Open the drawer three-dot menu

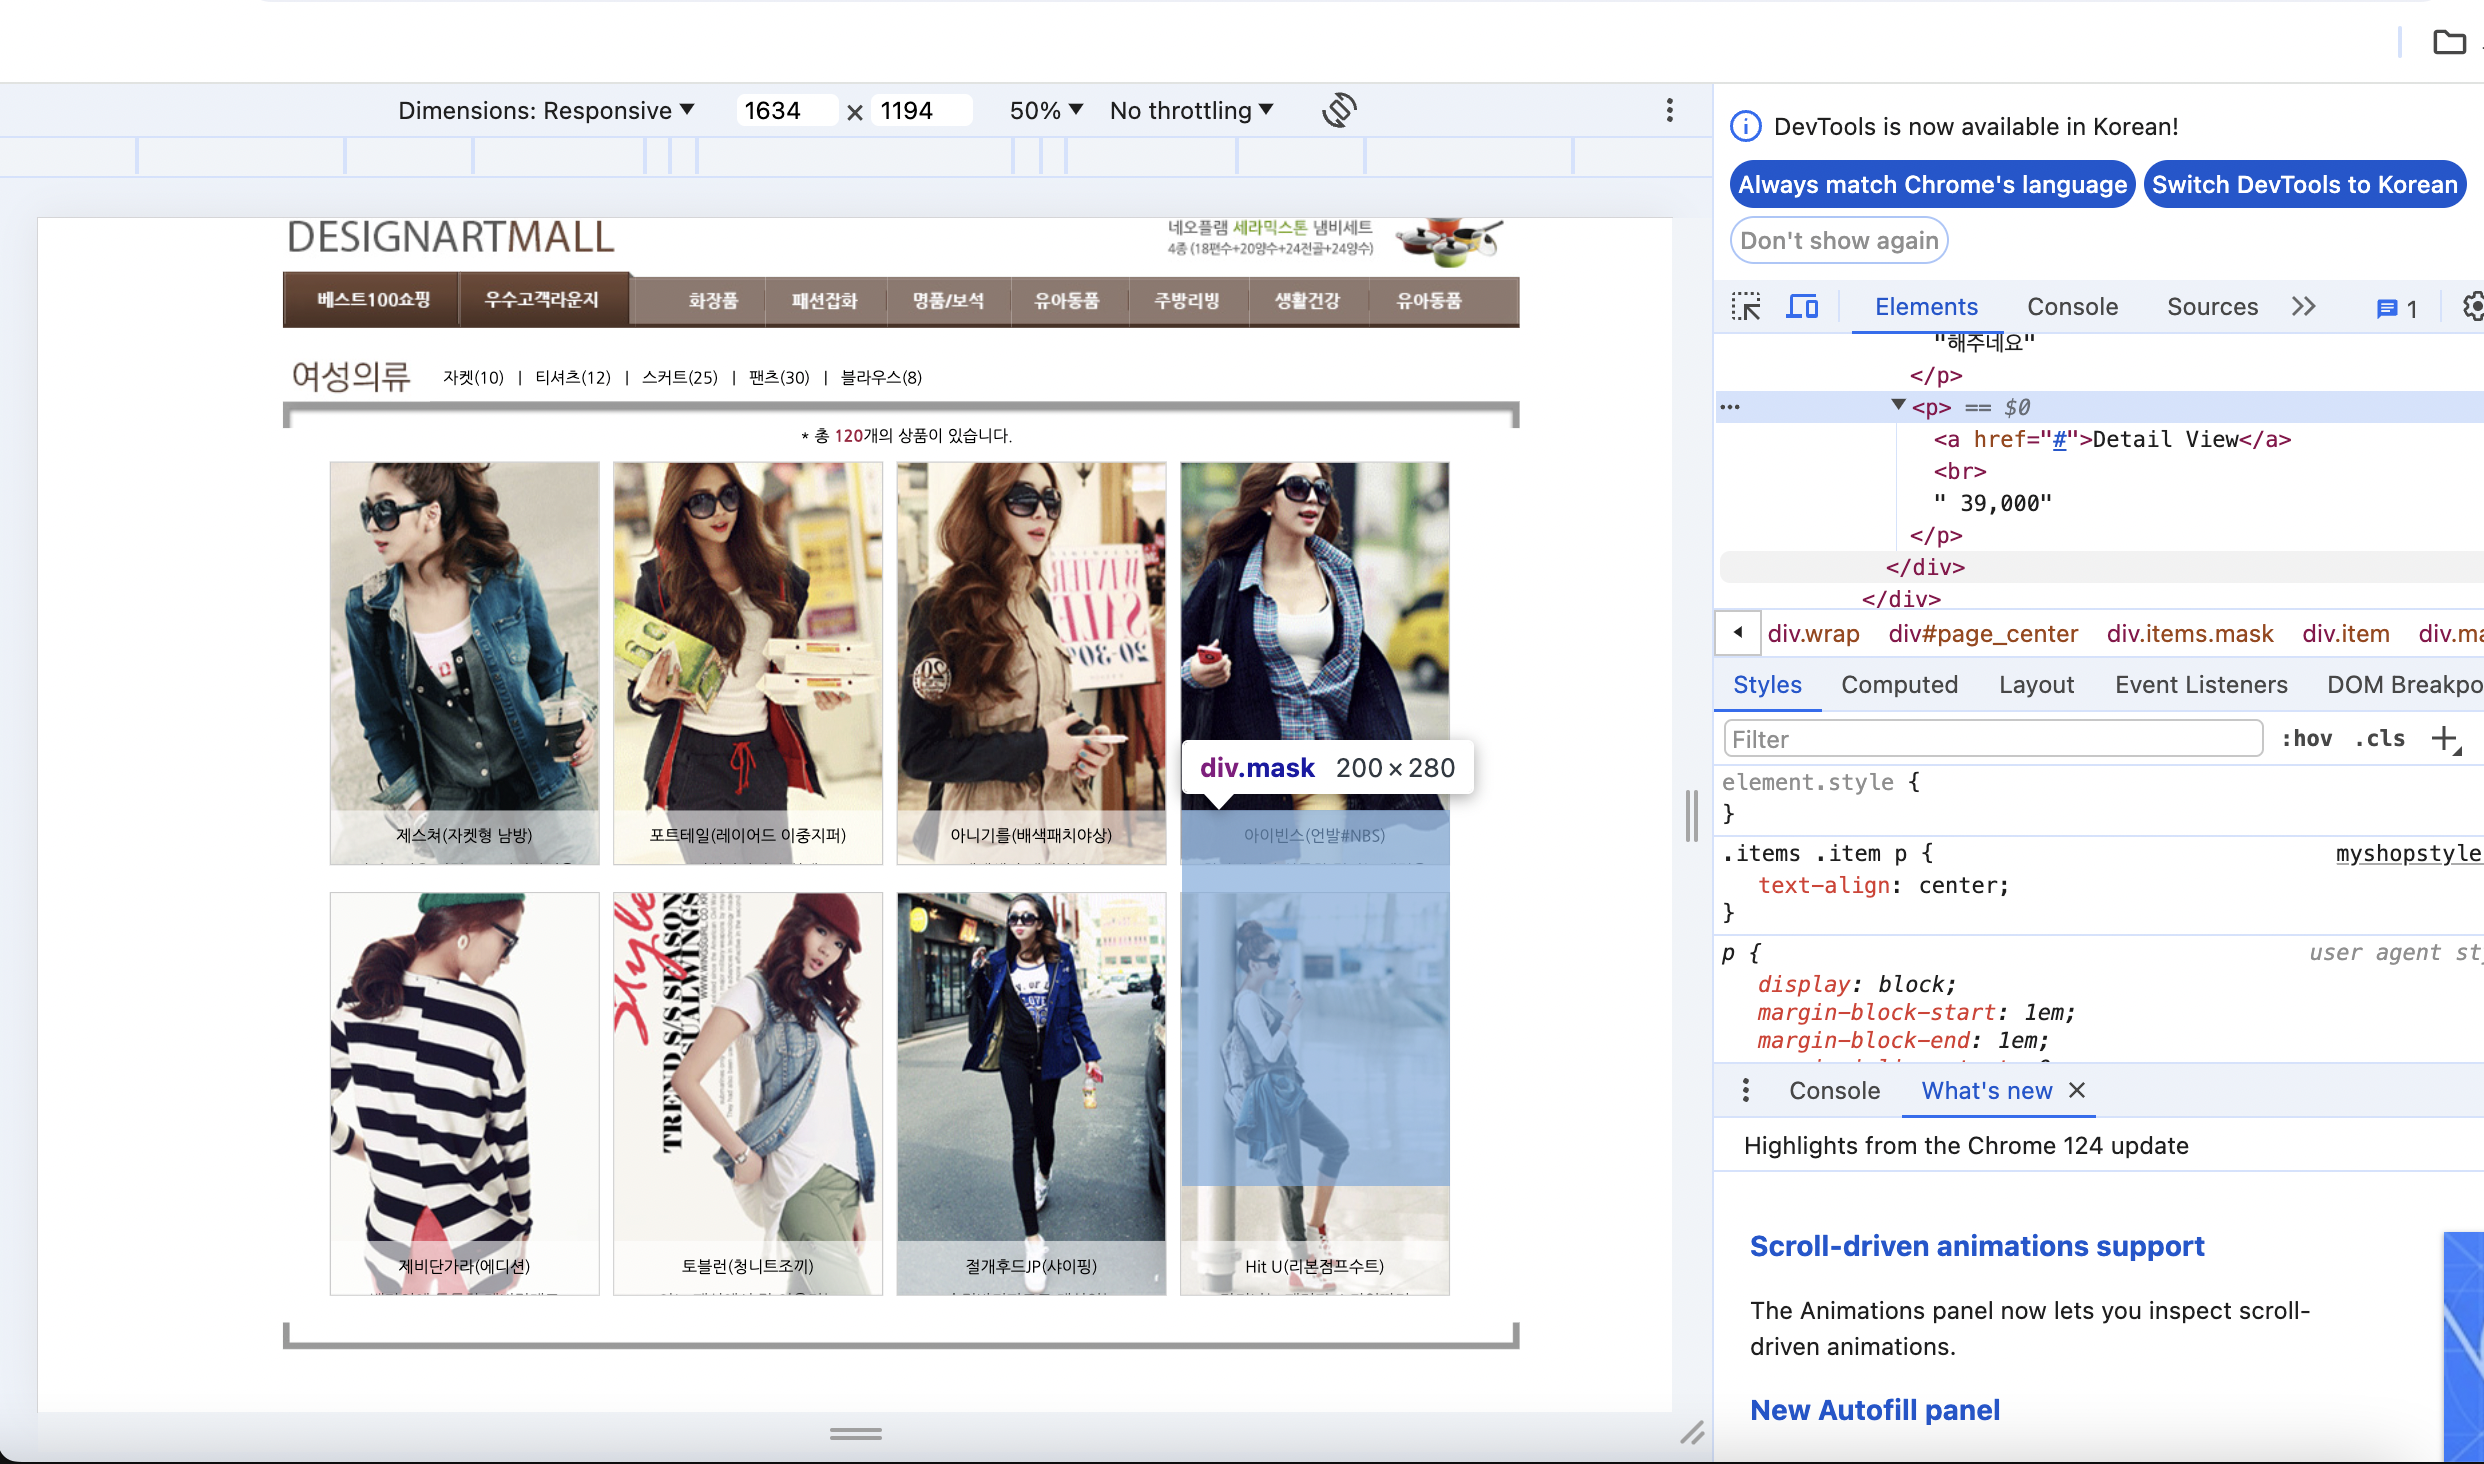1745,1090
